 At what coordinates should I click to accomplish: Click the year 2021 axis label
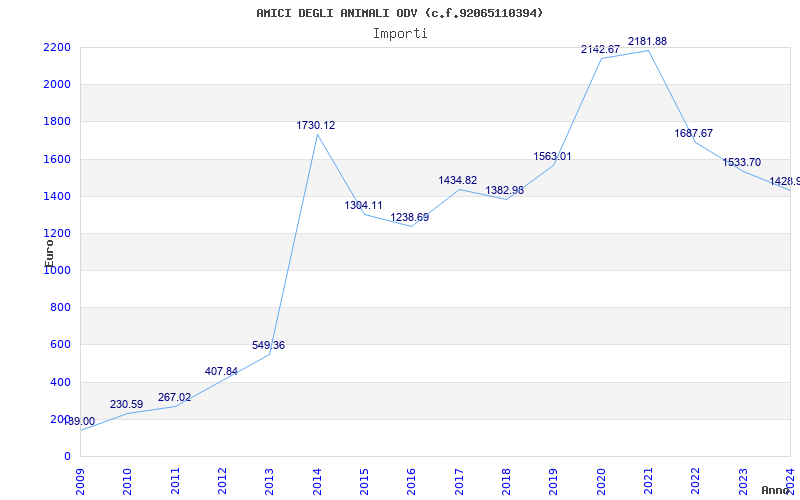point(648,482)
